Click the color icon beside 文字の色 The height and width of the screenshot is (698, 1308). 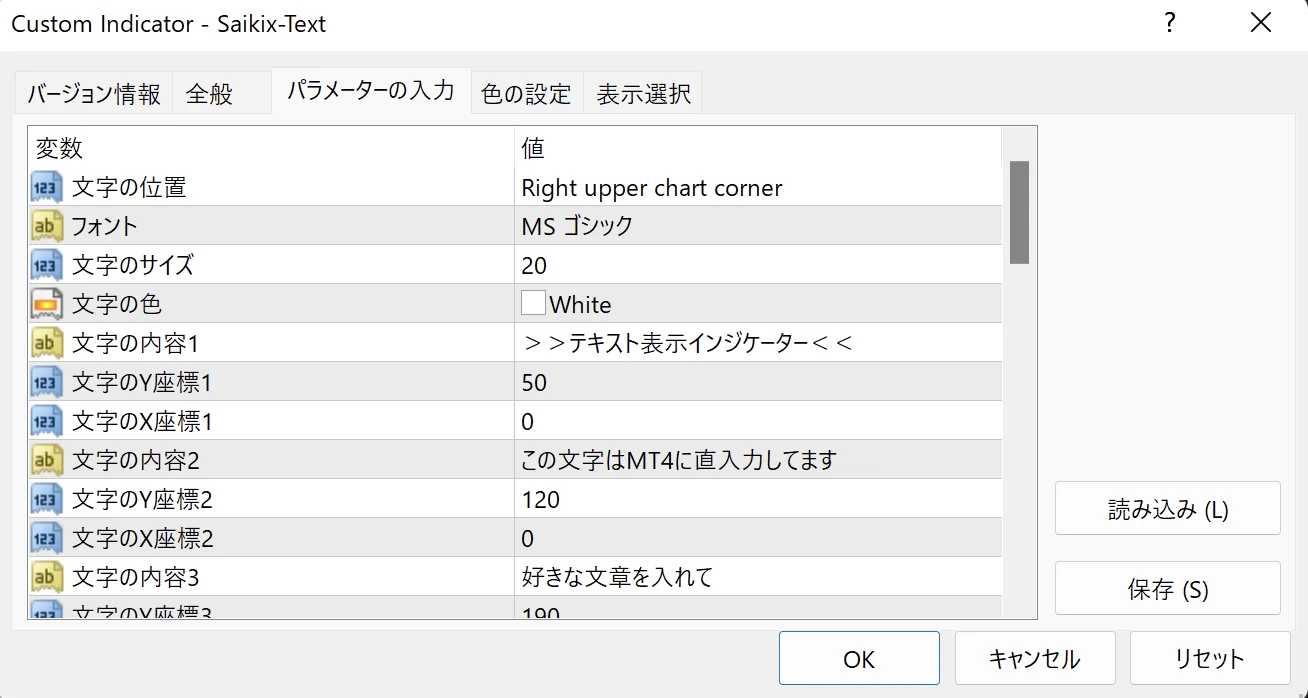click(x=47, y=304)
